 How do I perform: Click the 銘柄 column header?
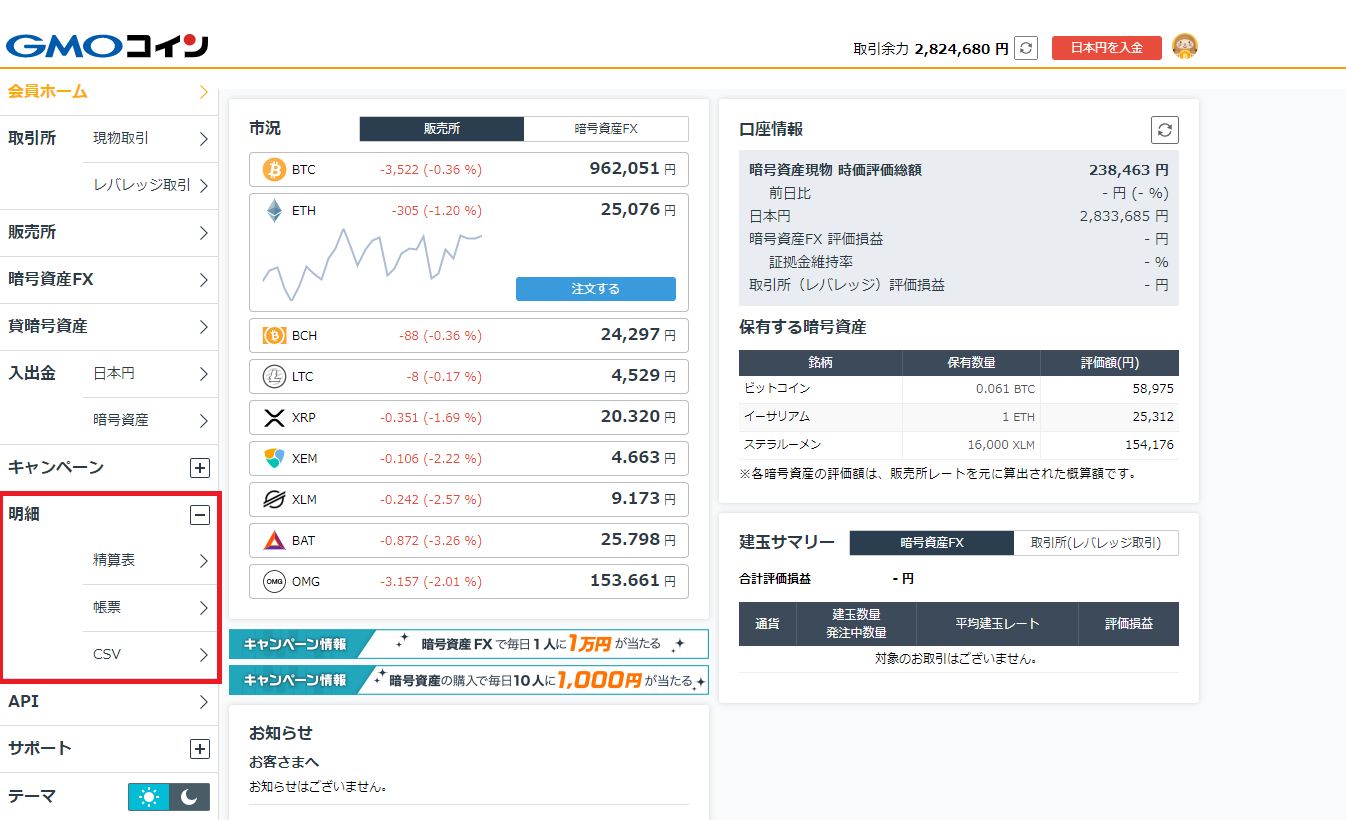pos(820,363)
